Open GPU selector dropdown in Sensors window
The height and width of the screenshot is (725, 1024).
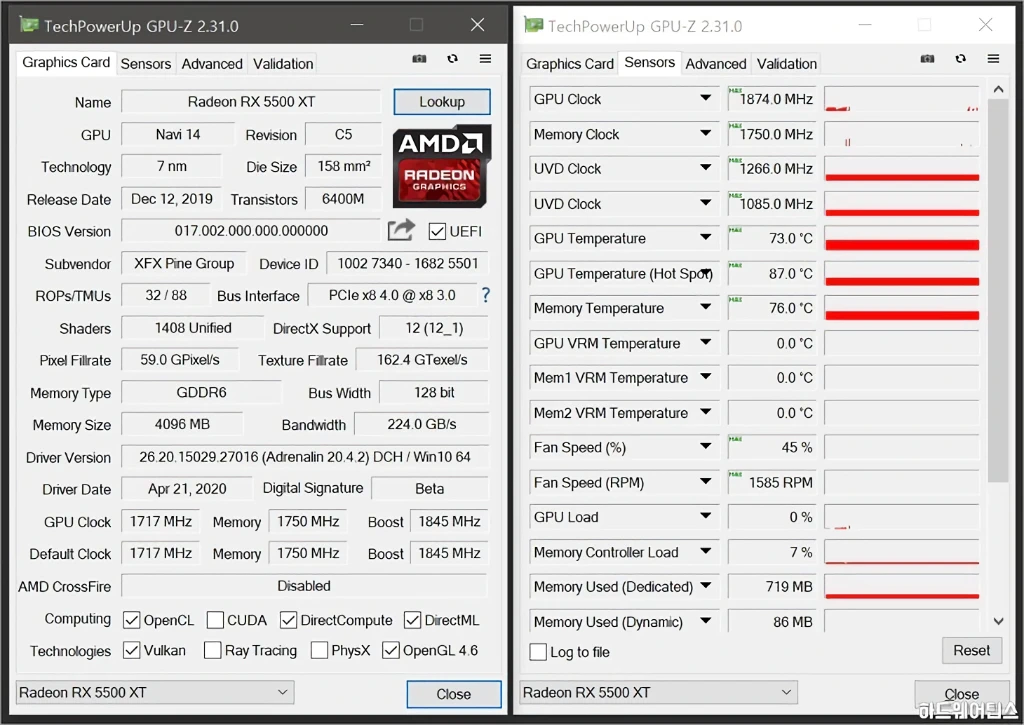pyautogui.click(x=659, y=692)
